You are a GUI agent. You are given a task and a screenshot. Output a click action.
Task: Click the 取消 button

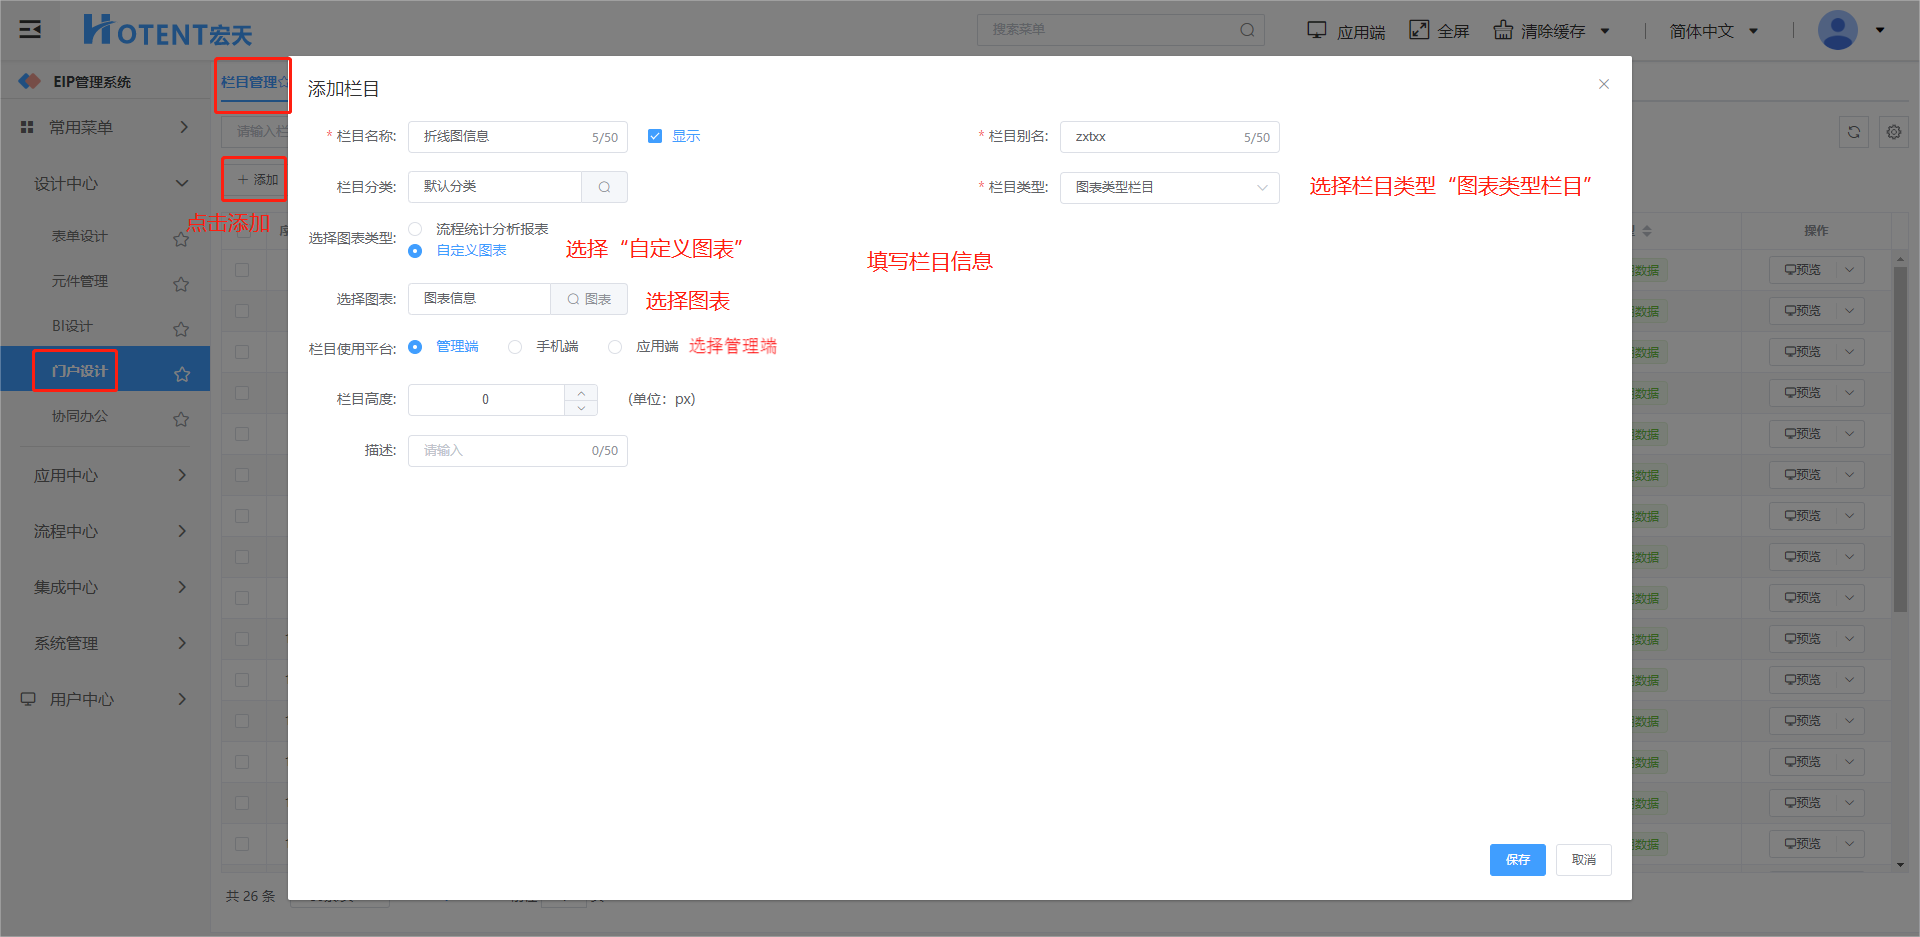tap(1583, 860)
